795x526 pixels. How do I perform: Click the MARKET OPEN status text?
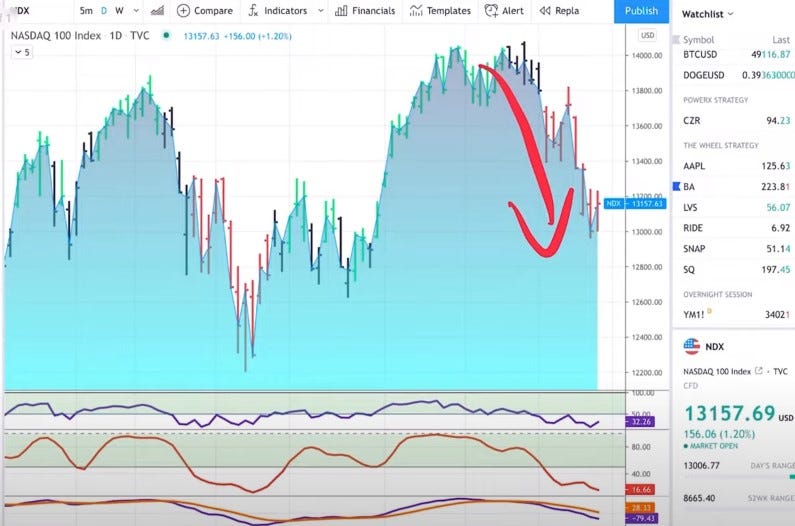pyautogui.click(x=714, y=446)
